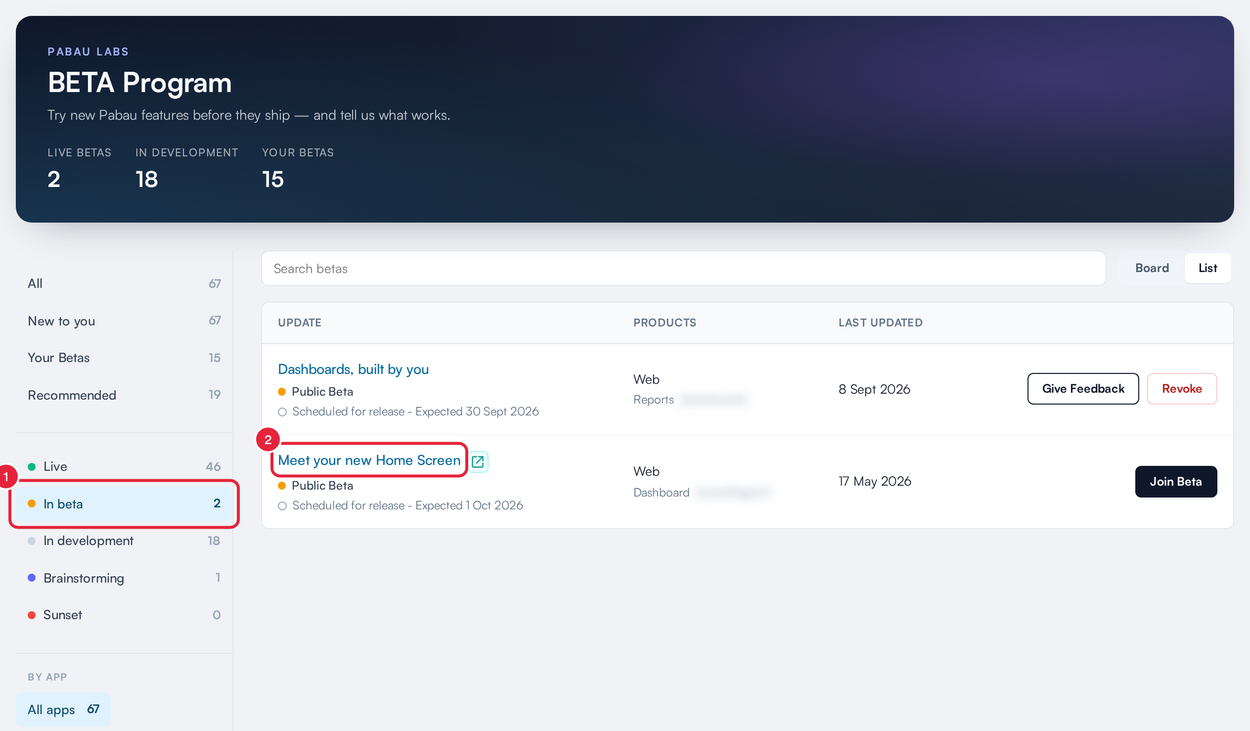The height and width of the screenshot is (731, 1250).
Task: Switch to List view
Action: [x=1208, y=268]
